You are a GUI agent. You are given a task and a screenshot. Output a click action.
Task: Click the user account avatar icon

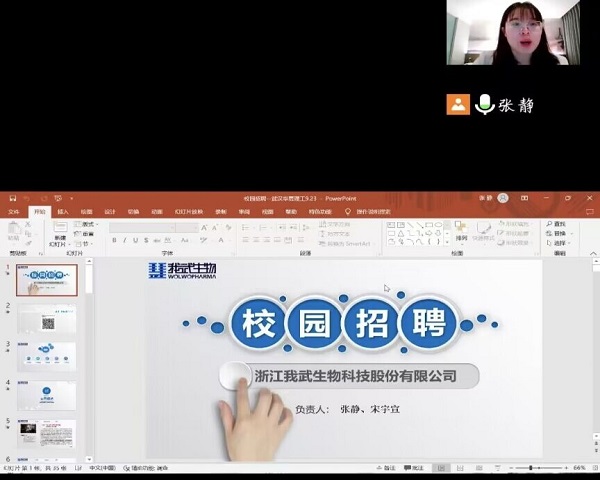tap(503, 198)
